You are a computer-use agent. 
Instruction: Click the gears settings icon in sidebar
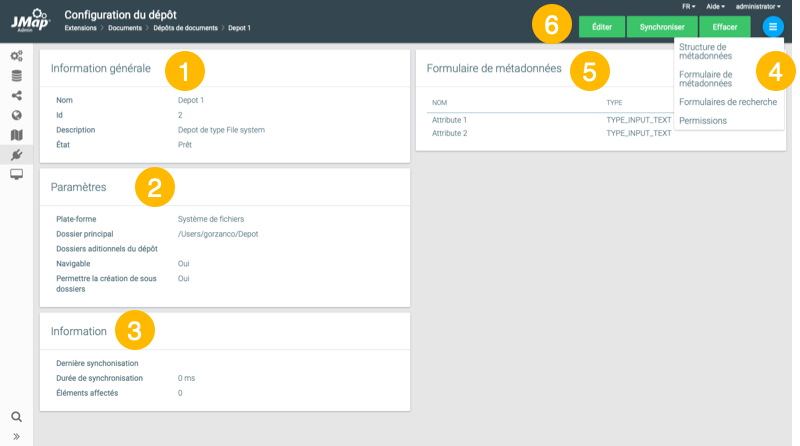click(17, 56)
